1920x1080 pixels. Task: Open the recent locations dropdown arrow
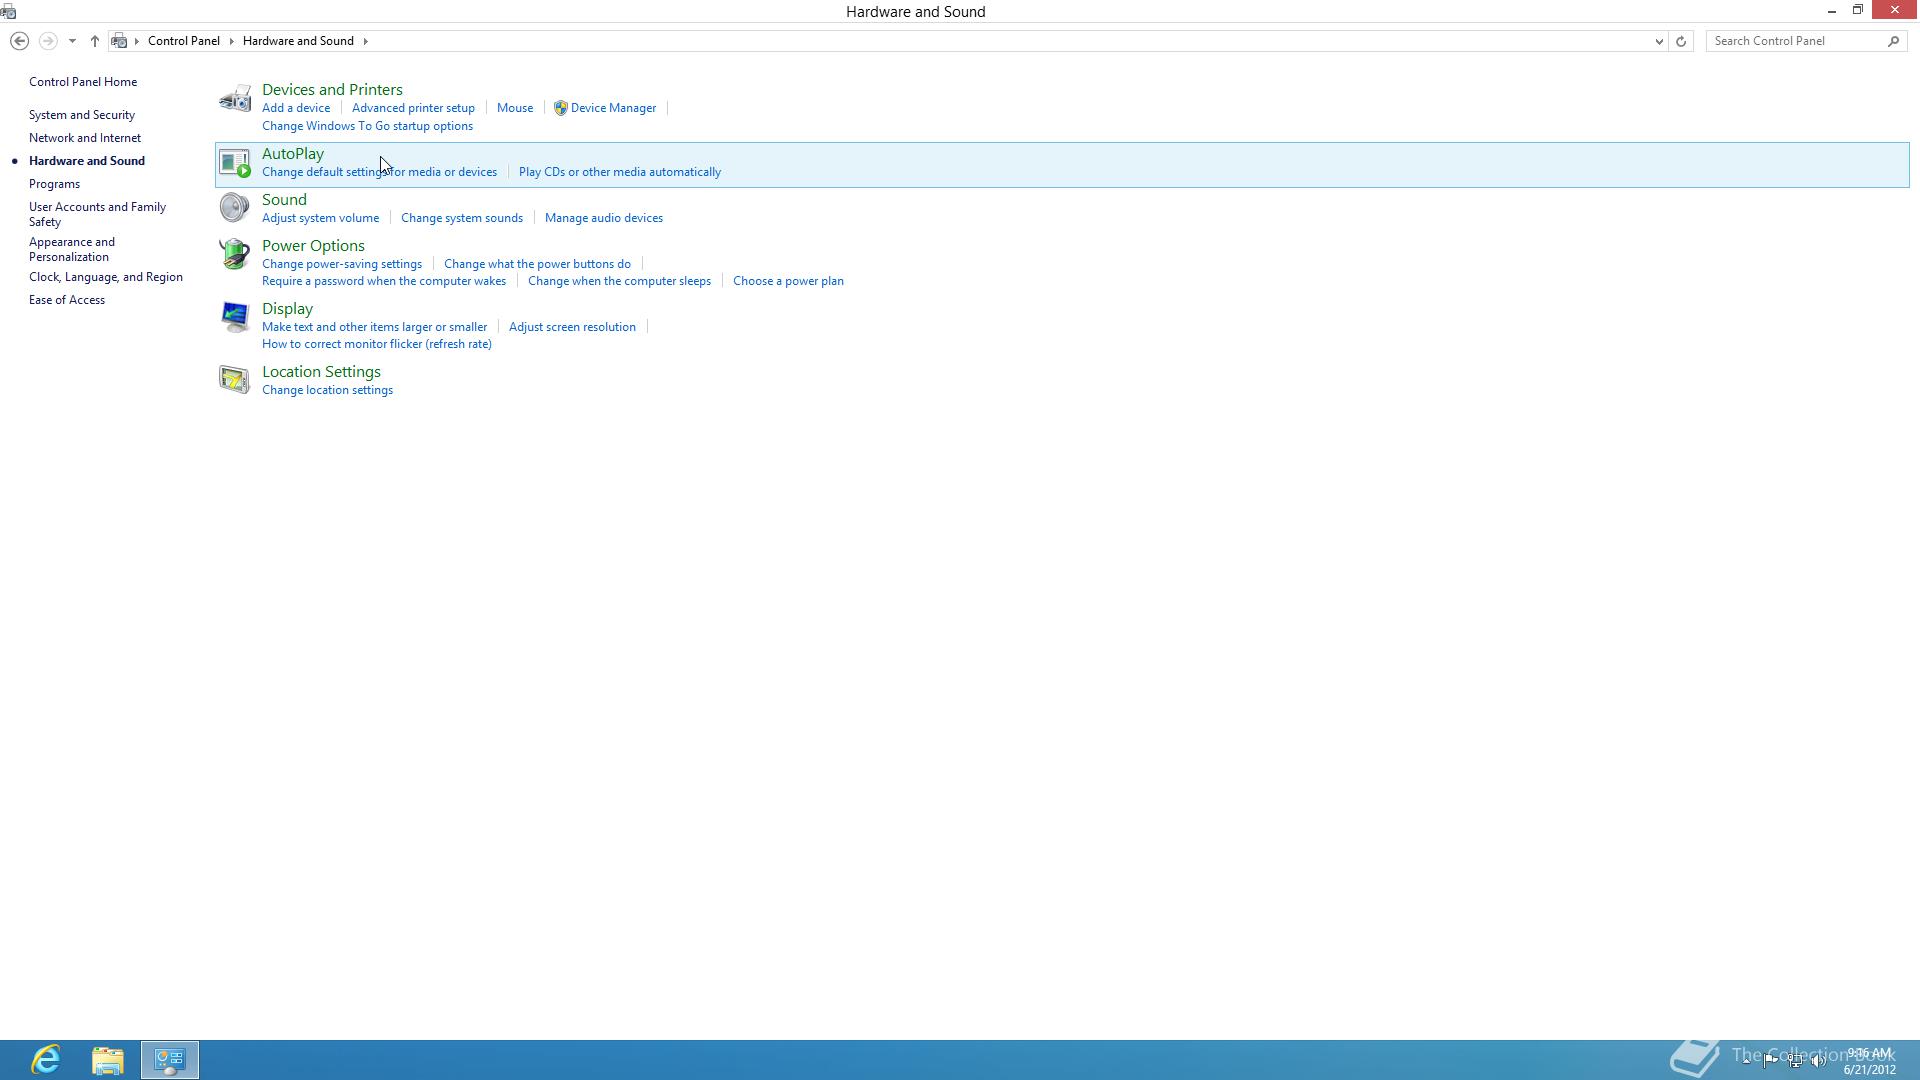72,41
